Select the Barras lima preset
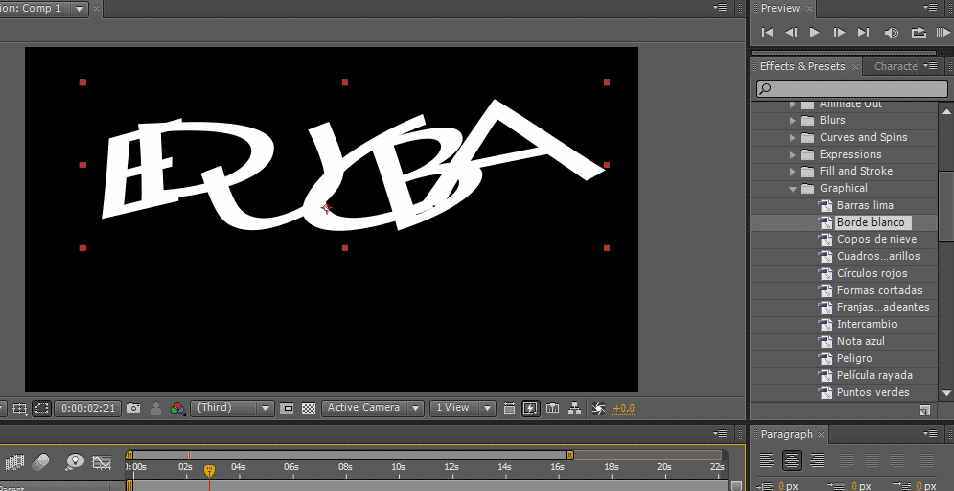Image resolution: width=954 pixels, height=491 pixels. point(865,205)
